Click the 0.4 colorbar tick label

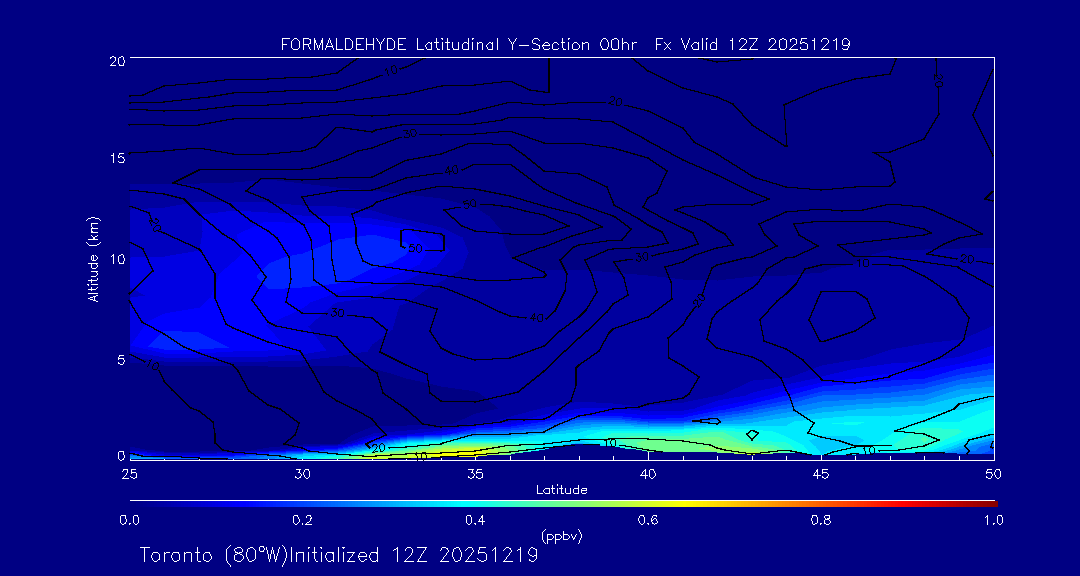coord(475,520)
